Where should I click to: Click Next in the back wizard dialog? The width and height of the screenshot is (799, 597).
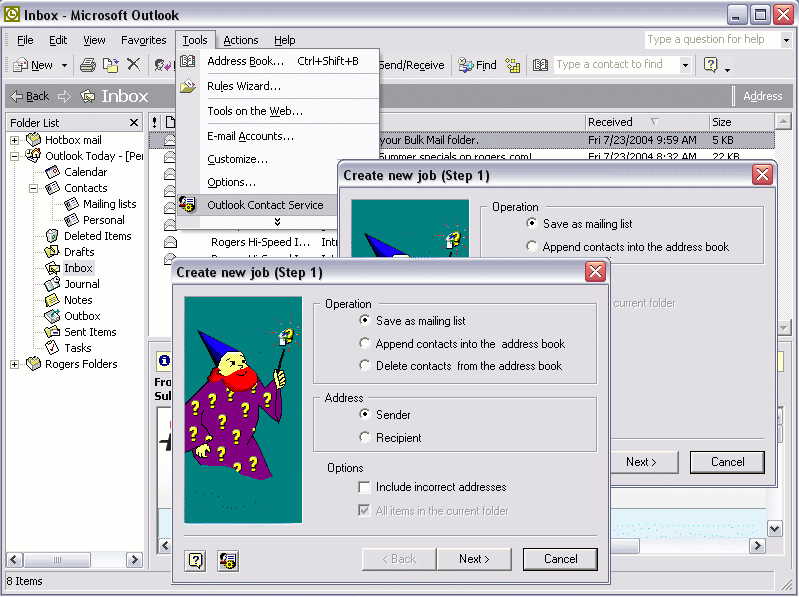(x=643, y=462)
